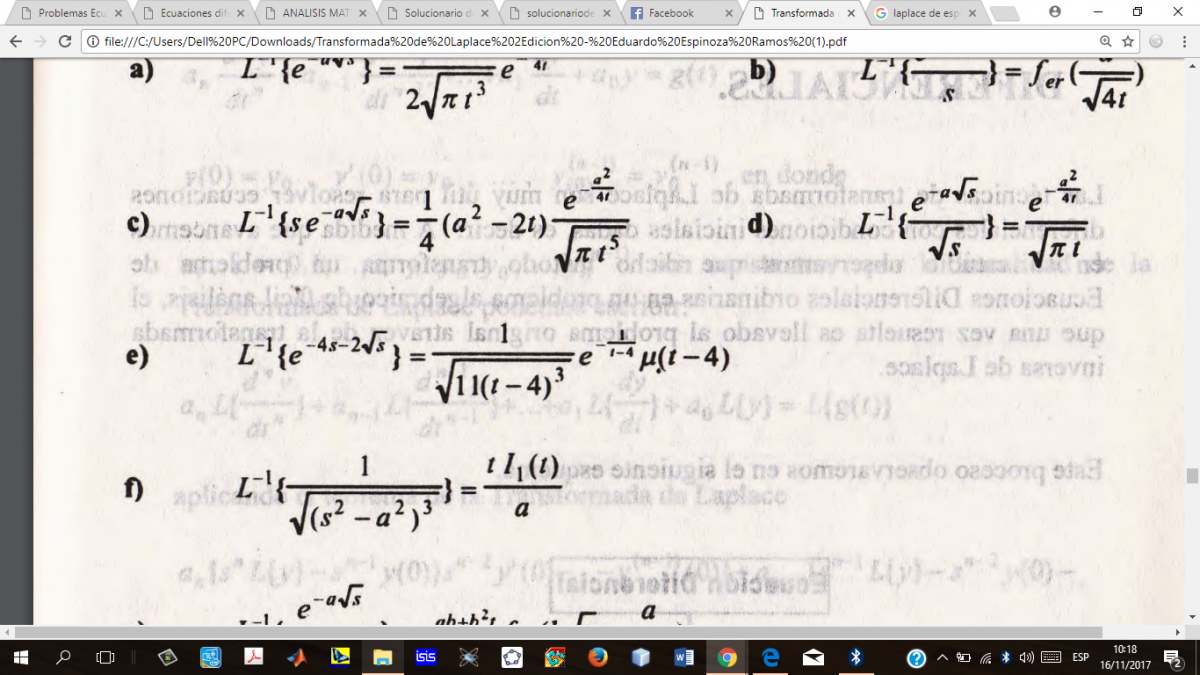
Task: Go back to the previous page
Action: [15, 41]
